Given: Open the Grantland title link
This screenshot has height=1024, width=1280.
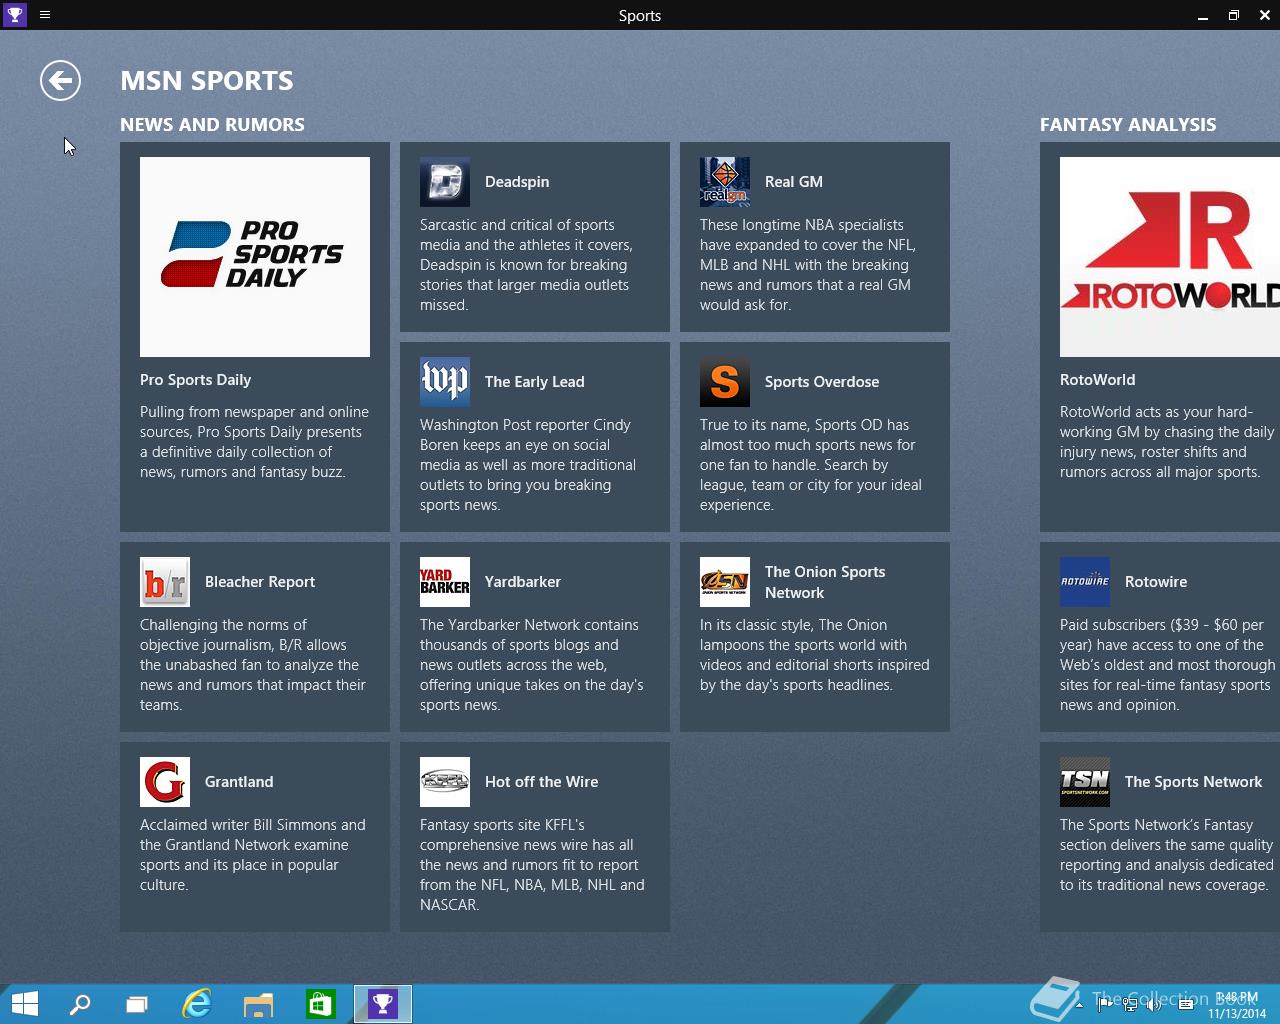Looking at the screenshot, I should click(x=239, y=782).
